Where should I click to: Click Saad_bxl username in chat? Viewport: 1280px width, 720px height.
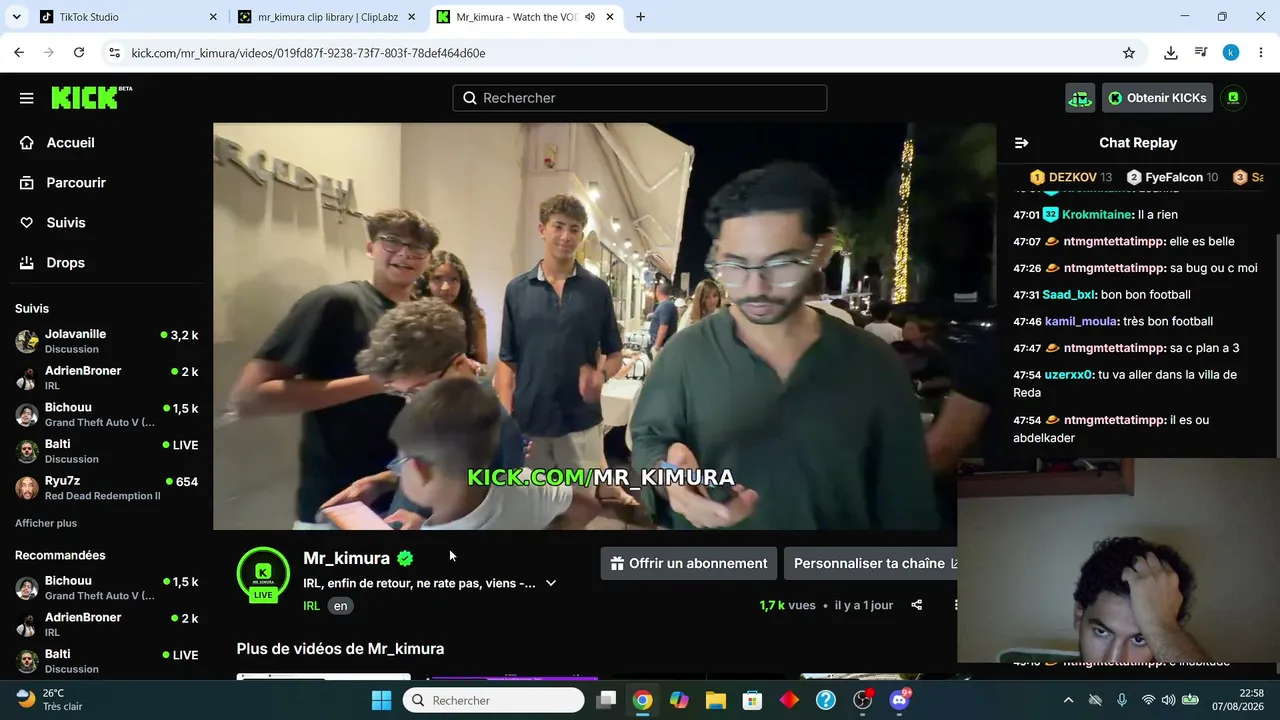click(1069, 295)
